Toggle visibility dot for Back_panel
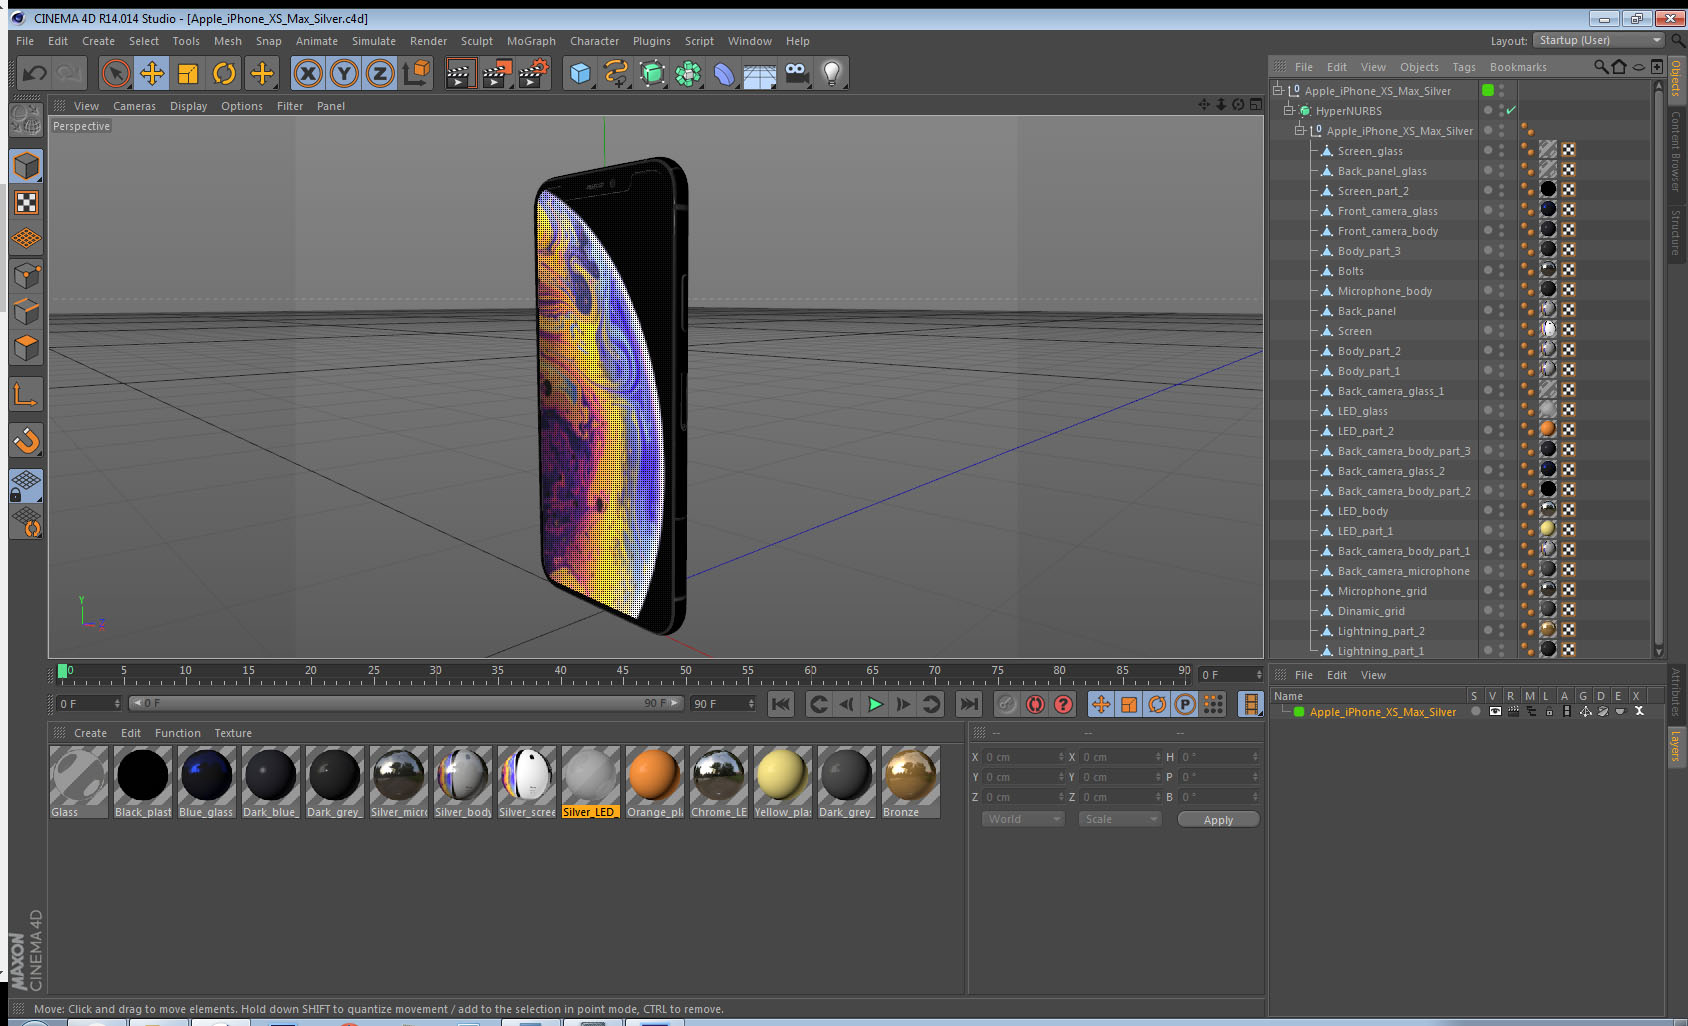 (1488, 310)
